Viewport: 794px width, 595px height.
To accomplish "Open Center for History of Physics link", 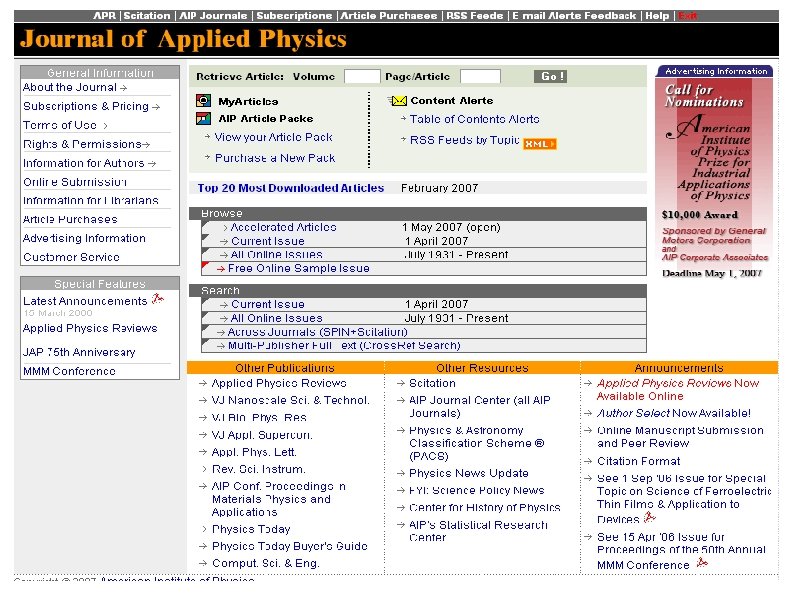I will click(x=485, y=507).
